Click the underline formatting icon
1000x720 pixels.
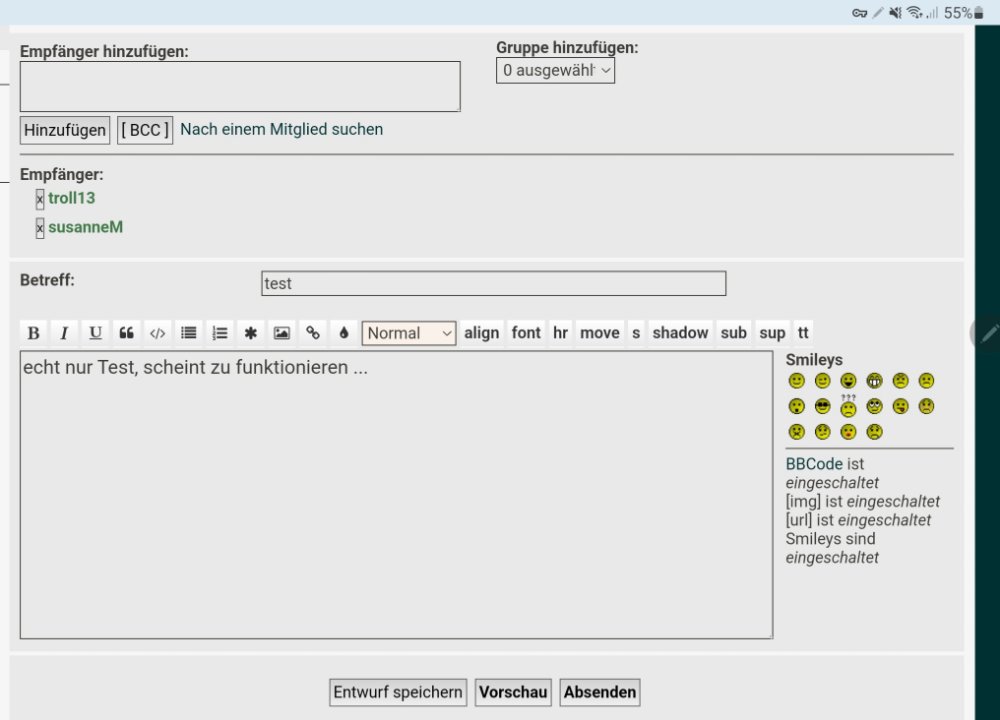(95, 333)
